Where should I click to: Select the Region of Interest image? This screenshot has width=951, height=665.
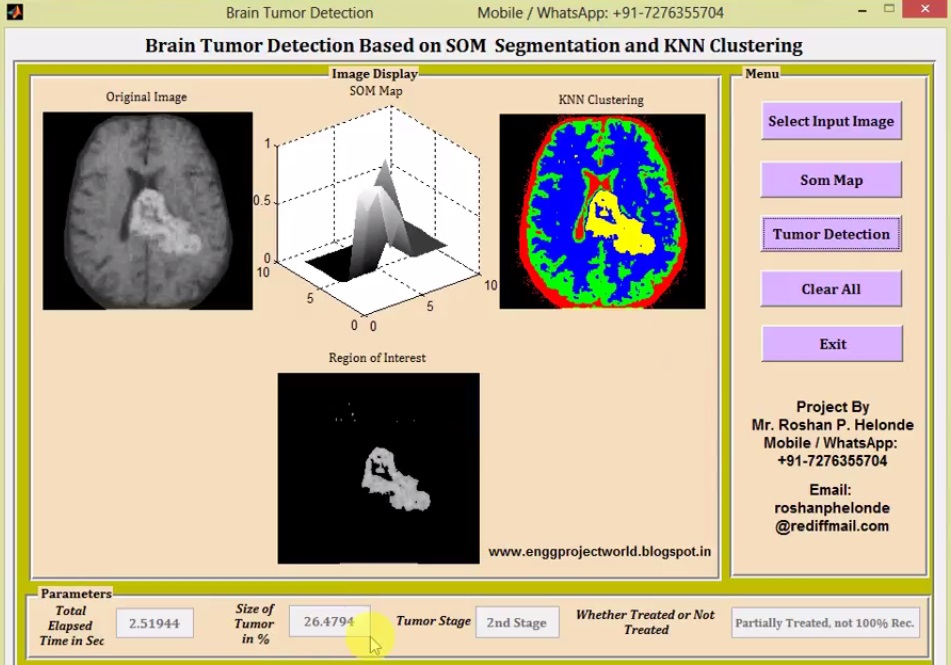click(x=378, y=468)
